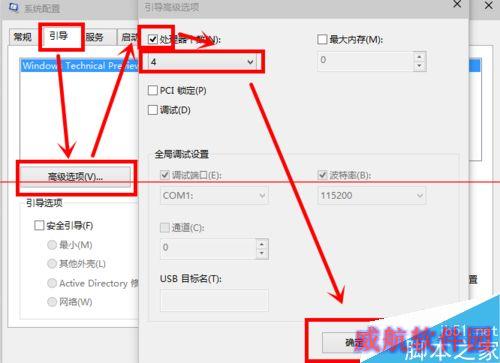Open the 115200 baud rate dropdown
Screen dimensions: 500x363
point(372,195)
